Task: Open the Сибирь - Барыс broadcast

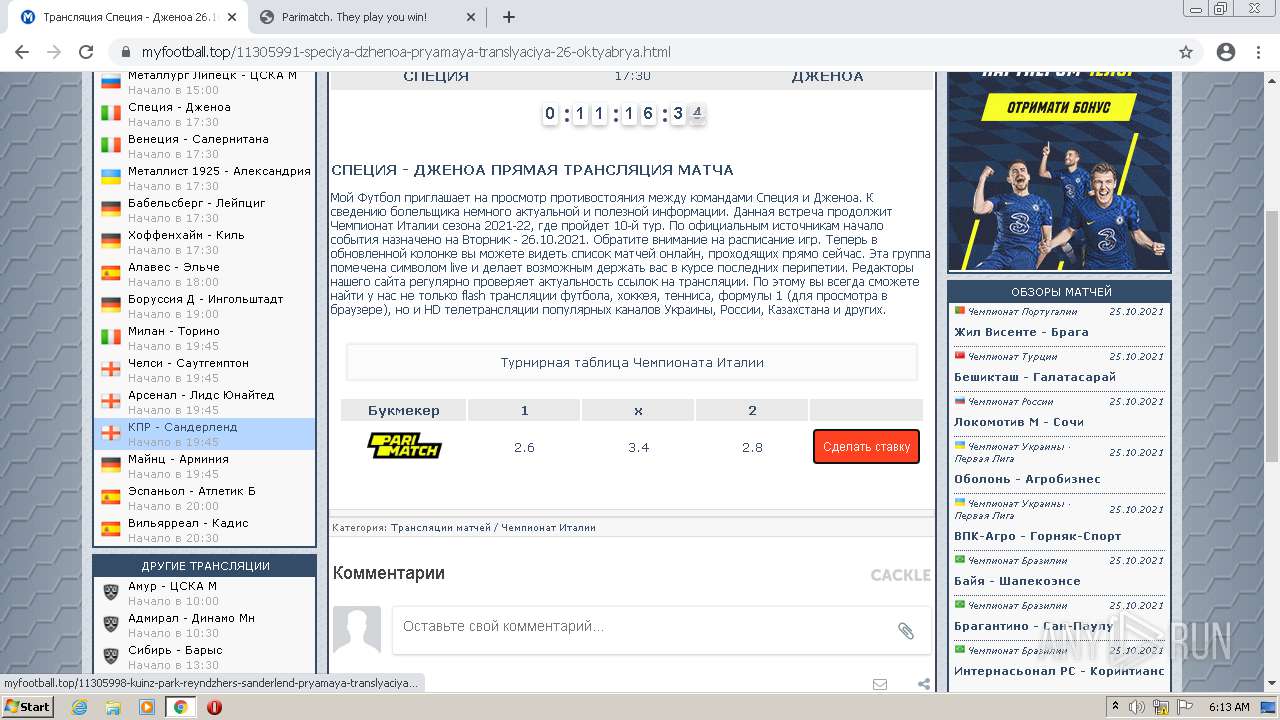Action: coord(175,650)
